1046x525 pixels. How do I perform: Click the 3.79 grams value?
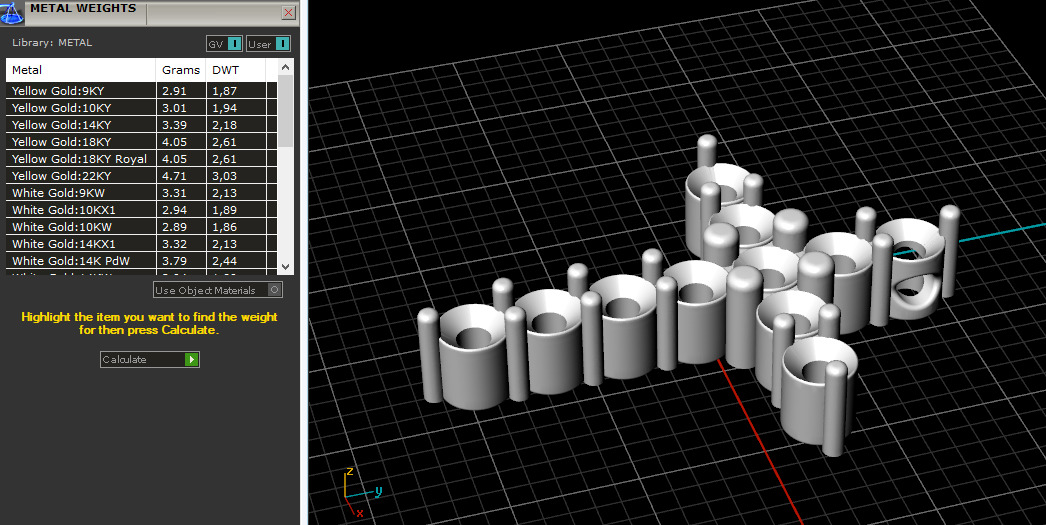pos(174,261)
